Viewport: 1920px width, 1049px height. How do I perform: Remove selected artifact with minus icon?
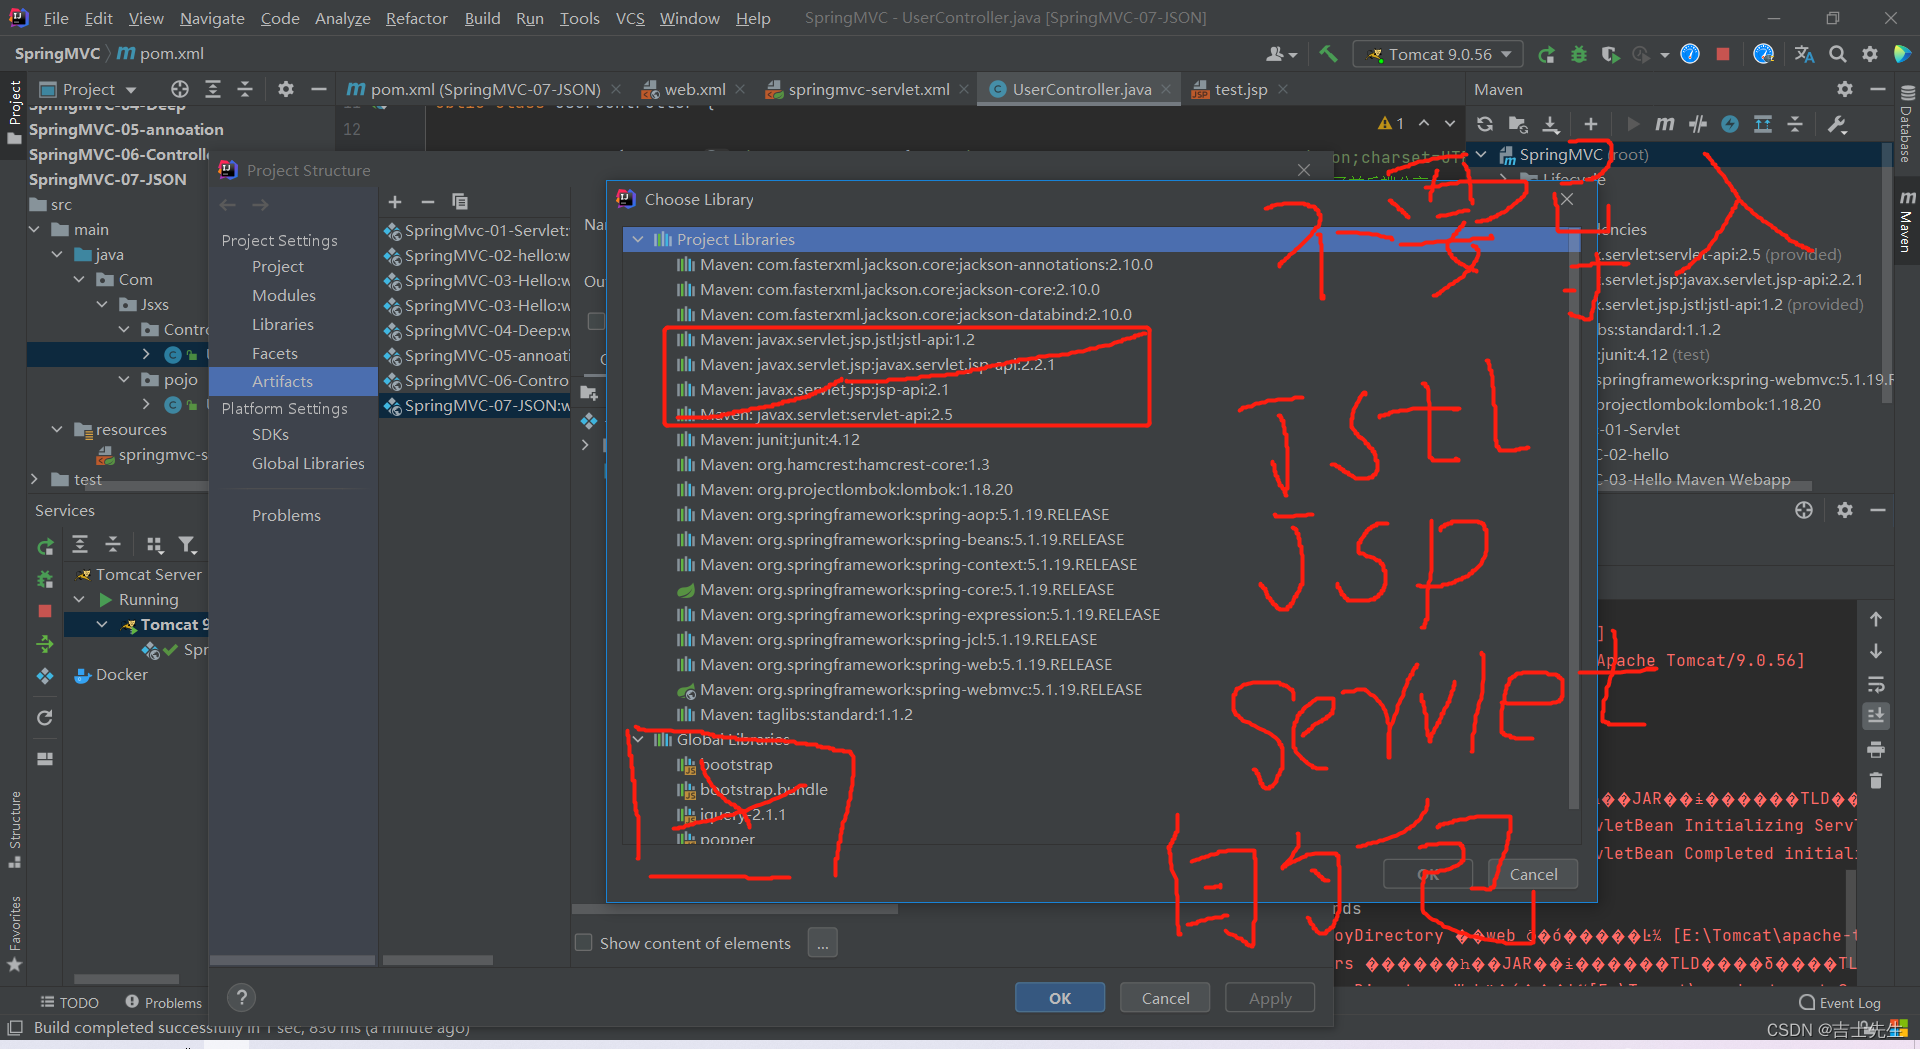coord(427,201)
